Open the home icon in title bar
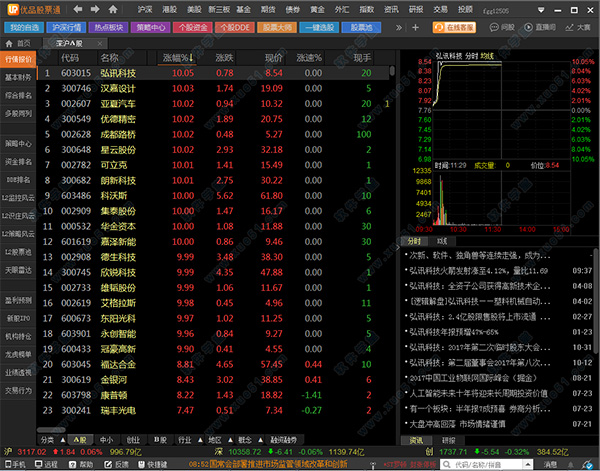The width and height of the screenshot is (600, 471). click(112, 9)
